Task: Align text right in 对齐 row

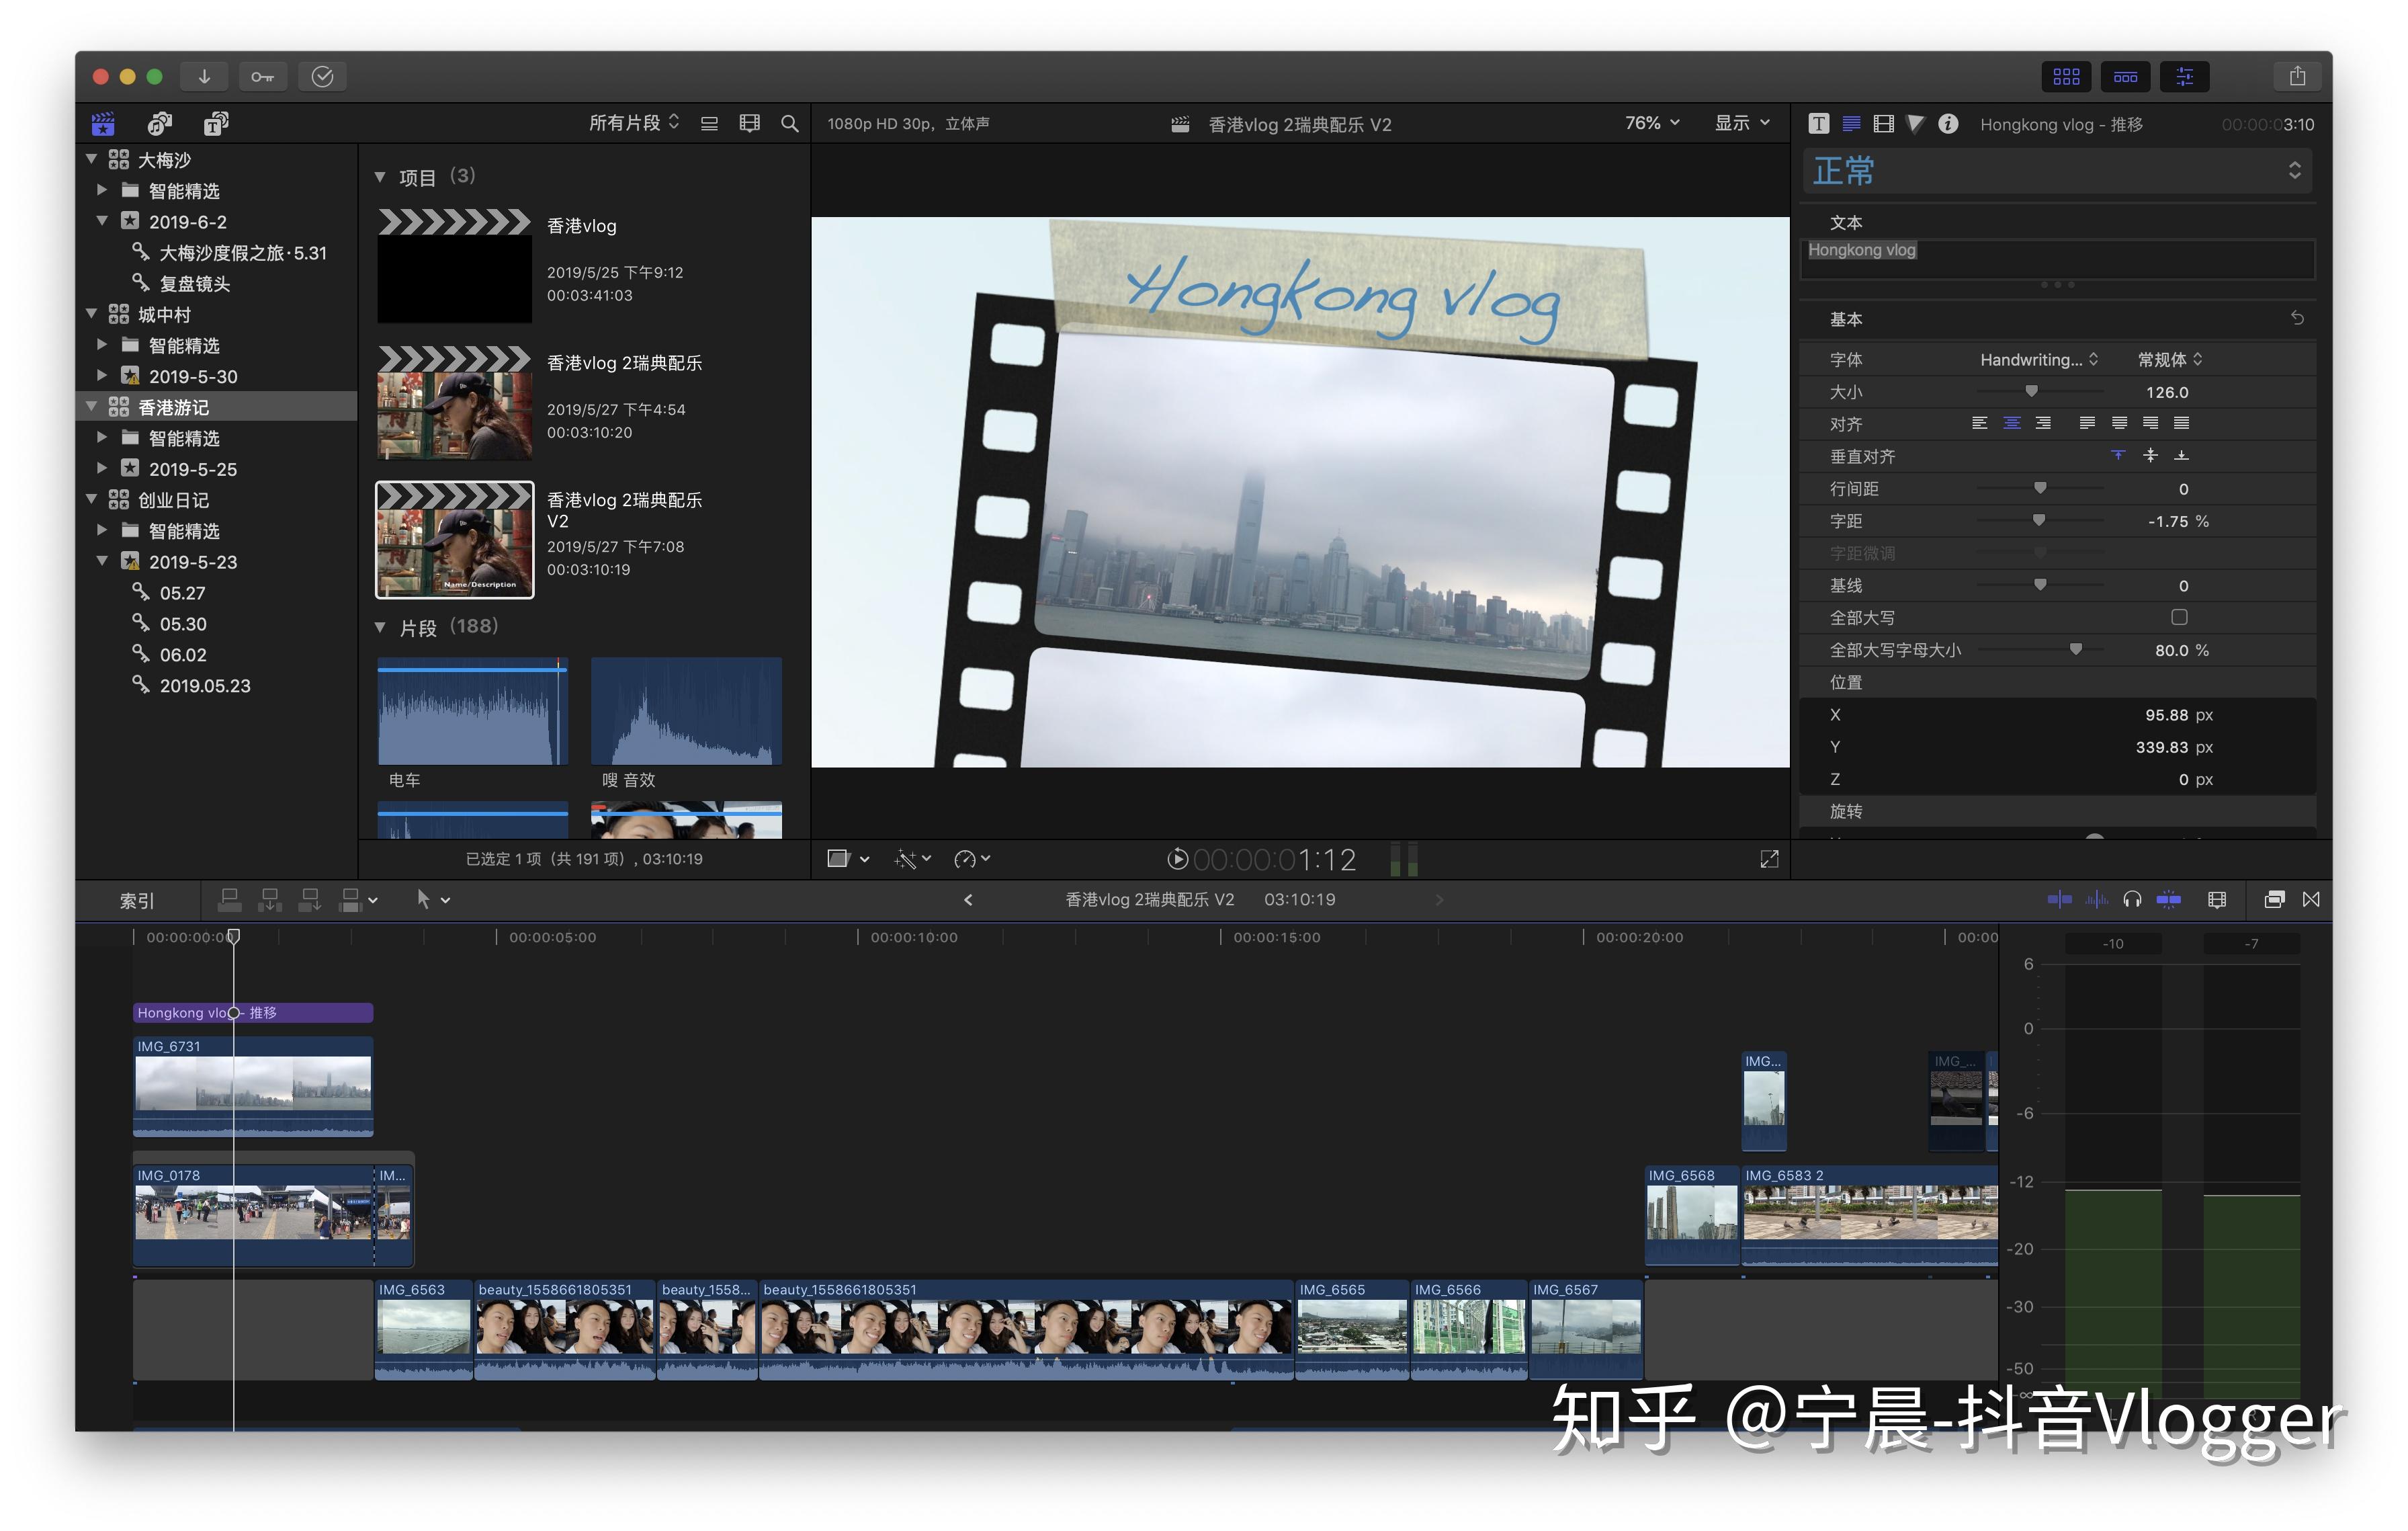Action: 2043,423
